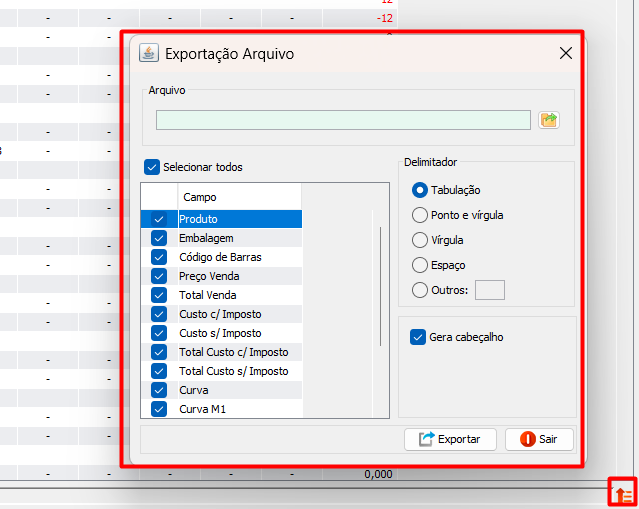Screen dimensions: 639x509
Task: Select the Outros delimiter radio button
Action: [420, 290]
